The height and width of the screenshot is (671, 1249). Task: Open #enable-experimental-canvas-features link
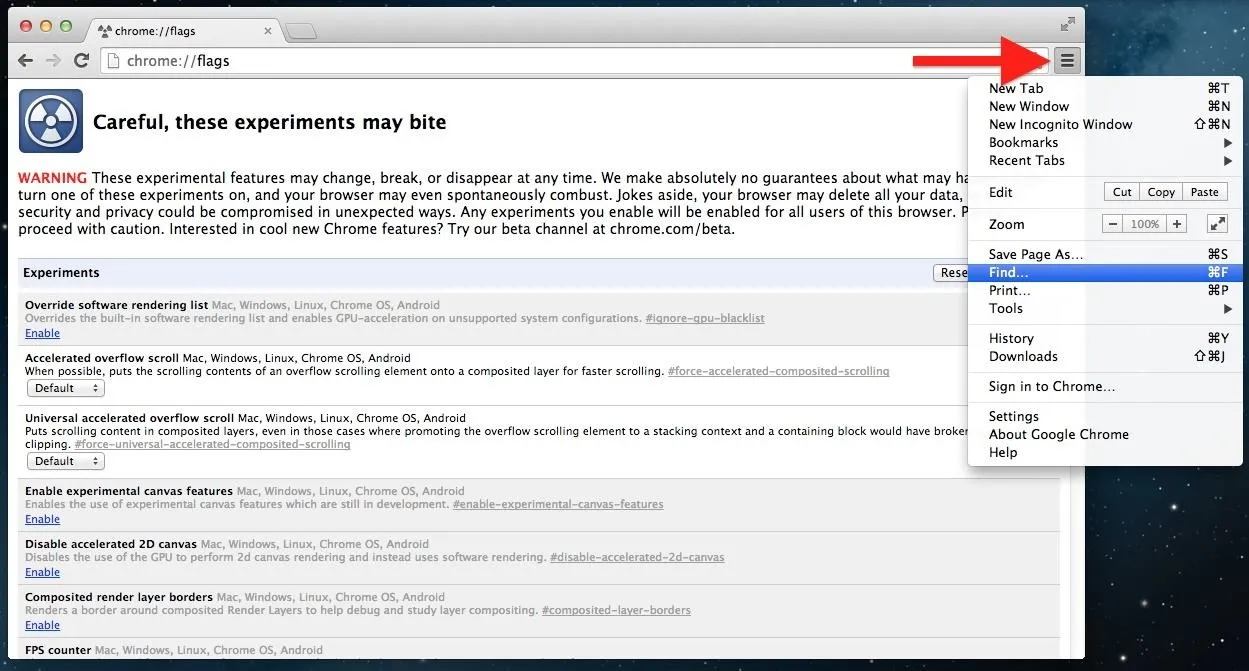pyautogui.click(x=558, y=505)
